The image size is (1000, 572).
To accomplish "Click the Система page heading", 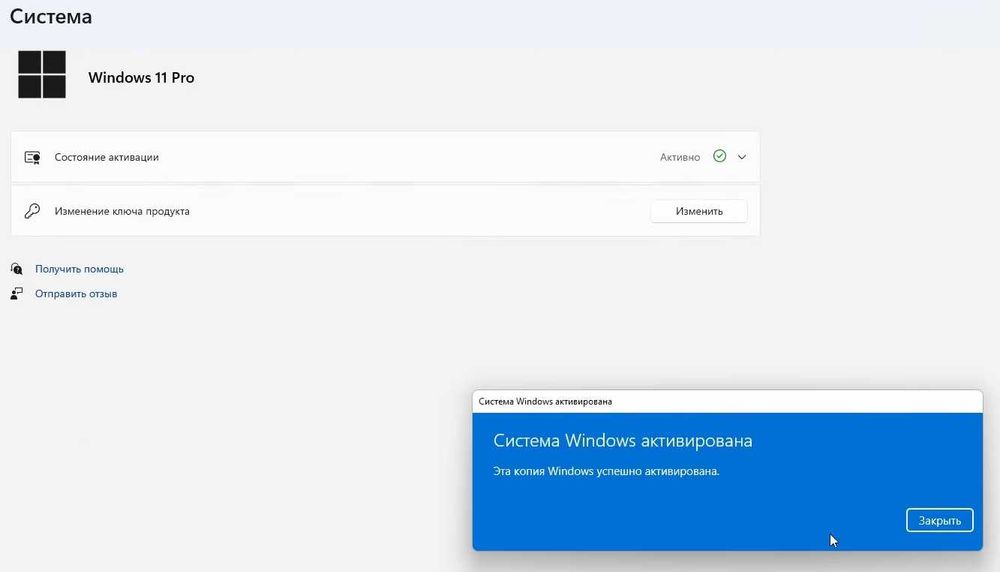I will [x=50, y=16].
